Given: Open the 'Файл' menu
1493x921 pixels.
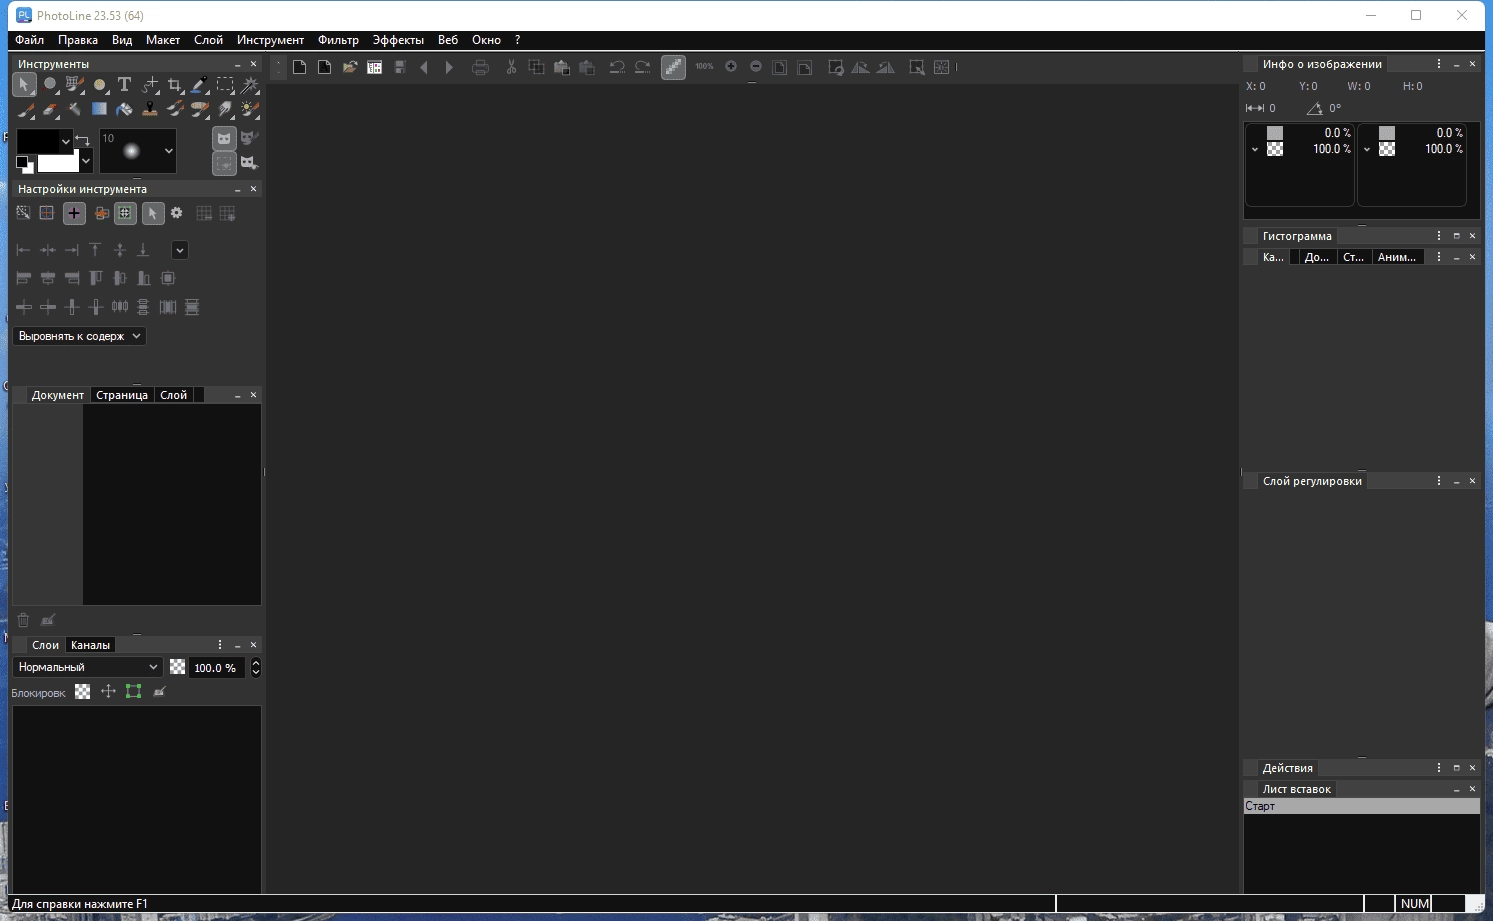Looking at the screenshot, I should [29, 40].
